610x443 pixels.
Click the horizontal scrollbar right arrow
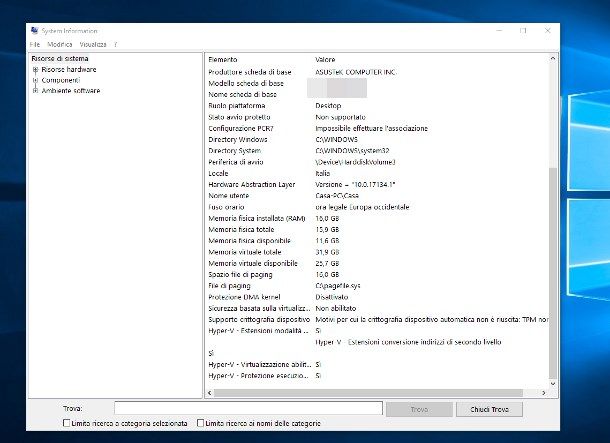(x=544, y=393)
